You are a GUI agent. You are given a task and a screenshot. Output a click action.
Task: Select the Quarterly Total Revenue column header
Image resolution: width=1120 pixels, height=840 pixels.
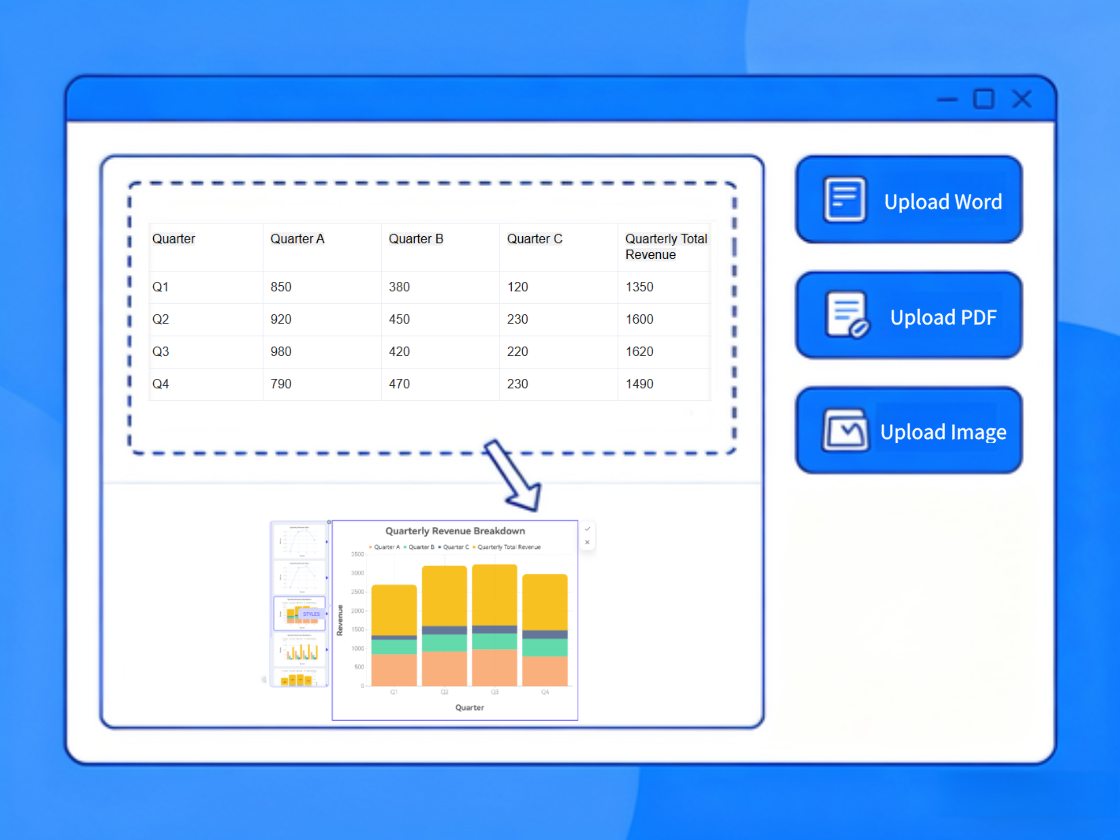click(665, 247)
